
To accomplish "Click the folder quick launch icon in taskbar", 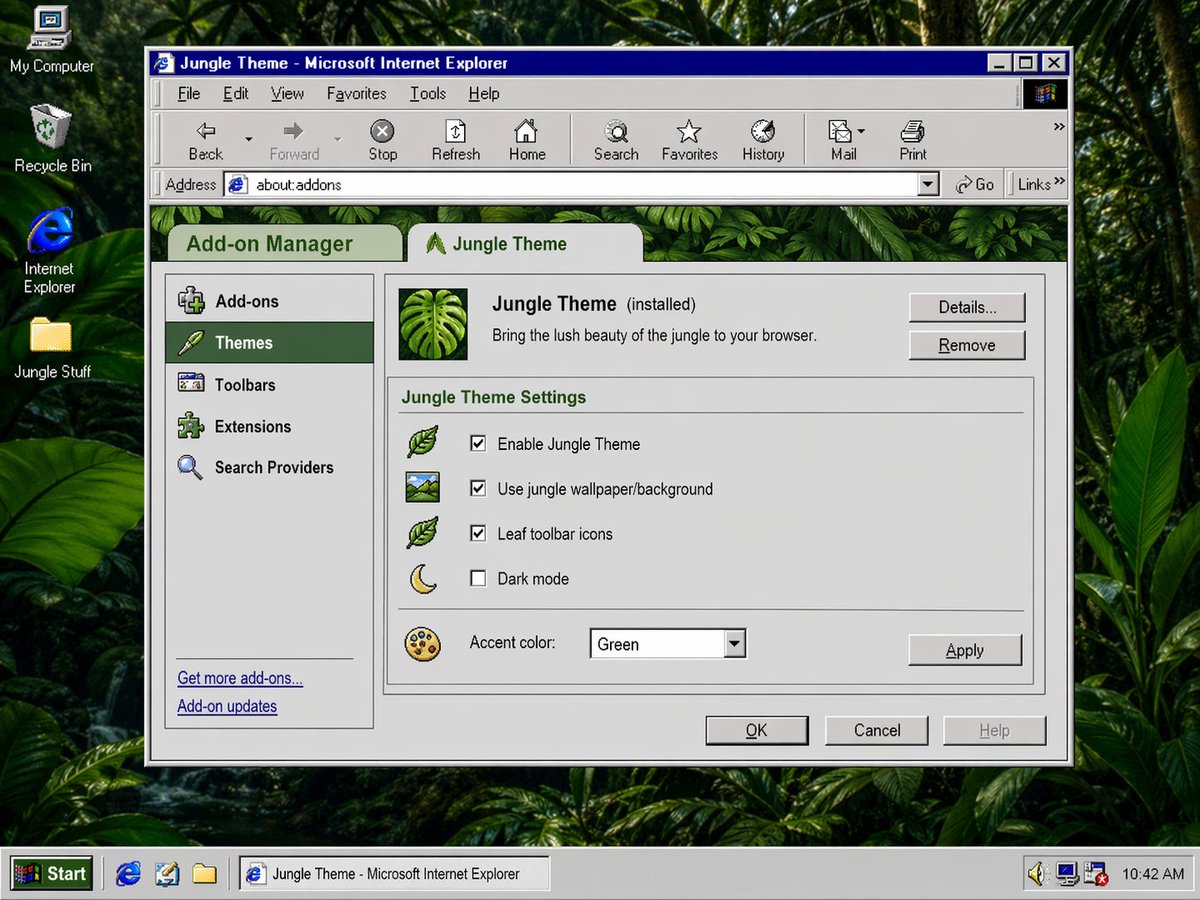I will pos(205,874).
